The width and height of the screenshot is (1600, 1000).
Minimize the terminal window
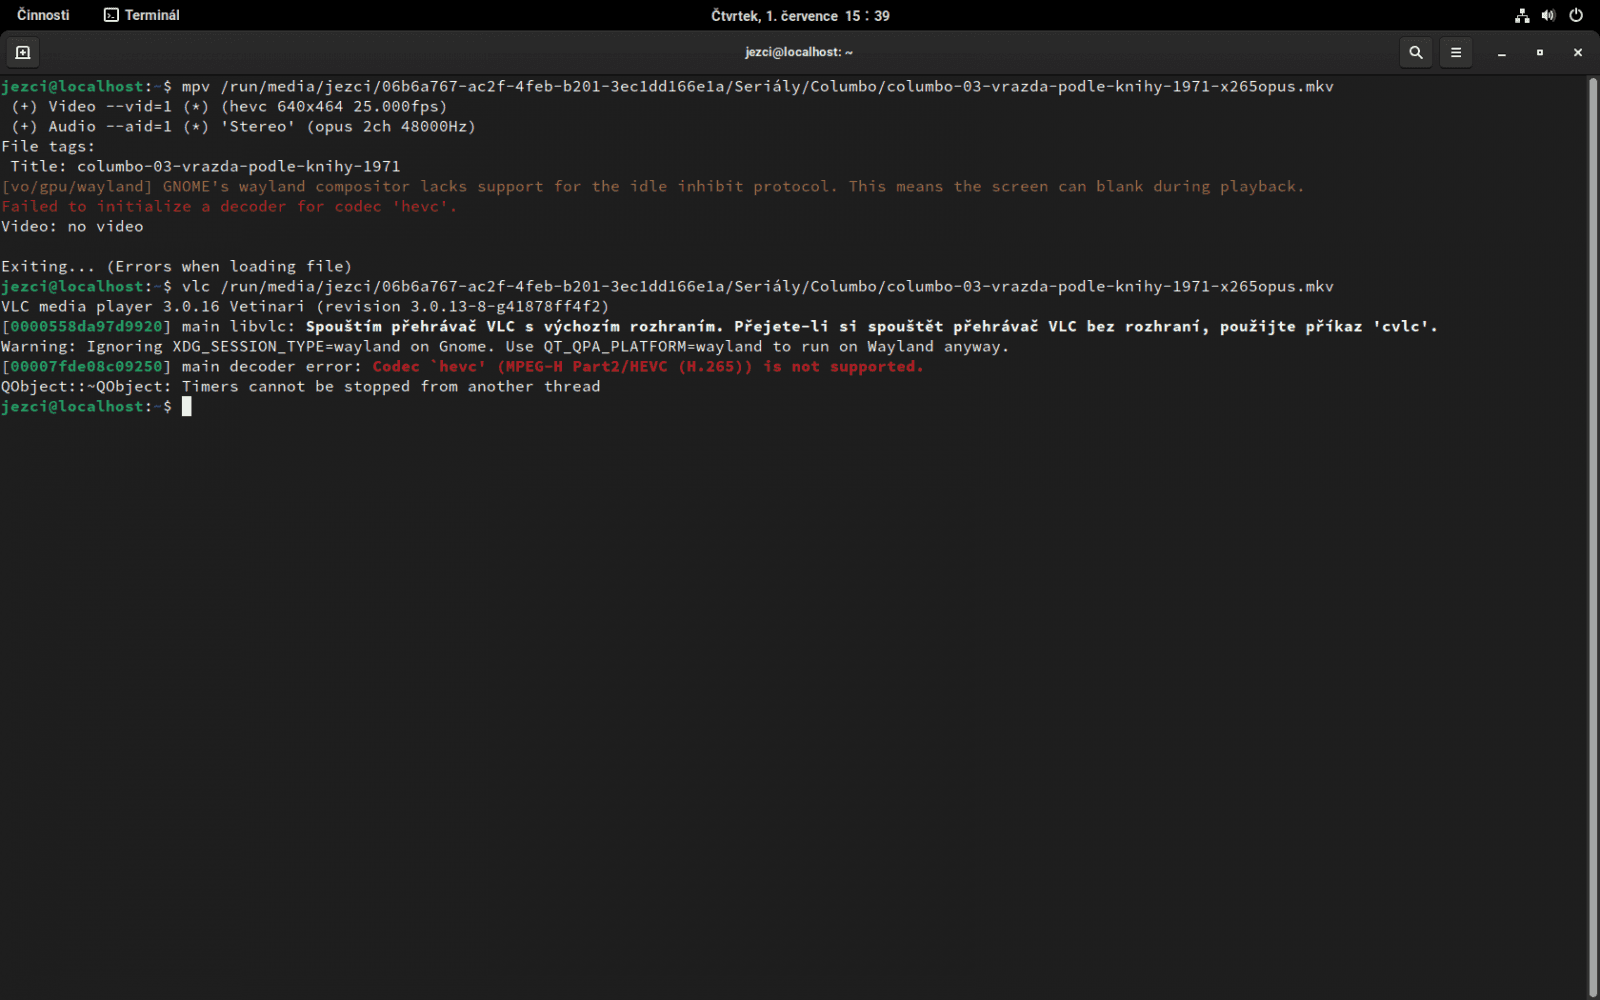(x=1501, y=52)
